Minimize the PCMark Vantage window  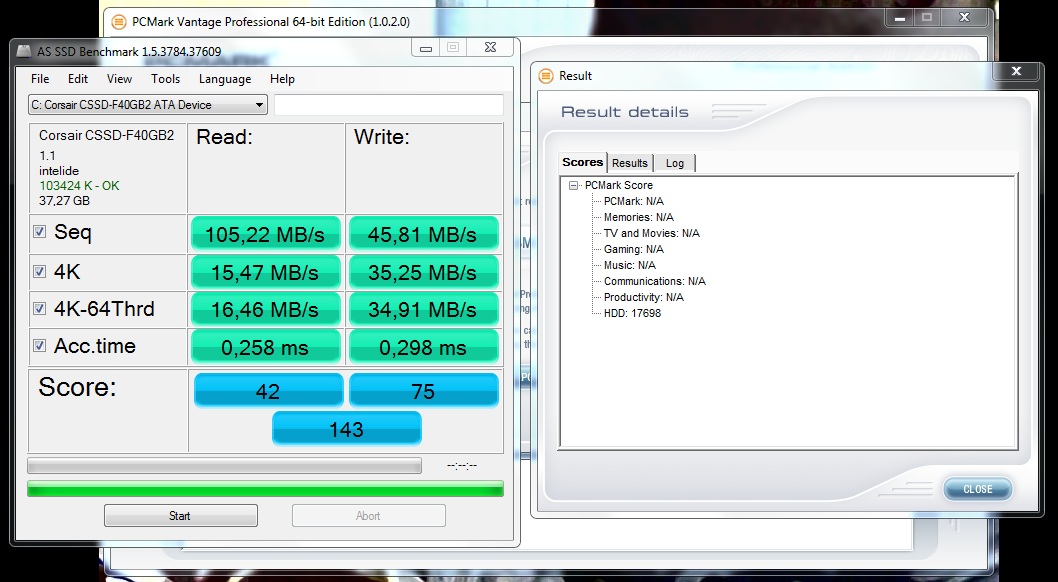899,19
